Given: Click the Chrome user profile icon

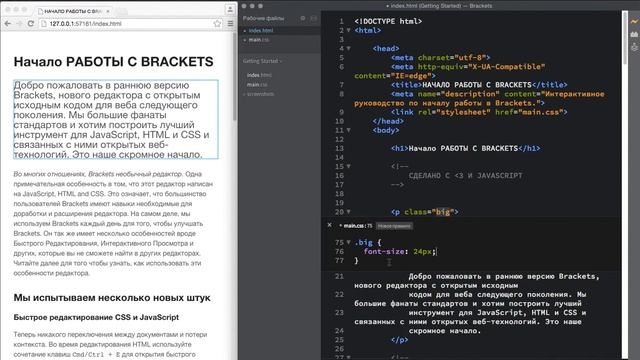Looking at the screenshot, I should (x=230, y=9).
